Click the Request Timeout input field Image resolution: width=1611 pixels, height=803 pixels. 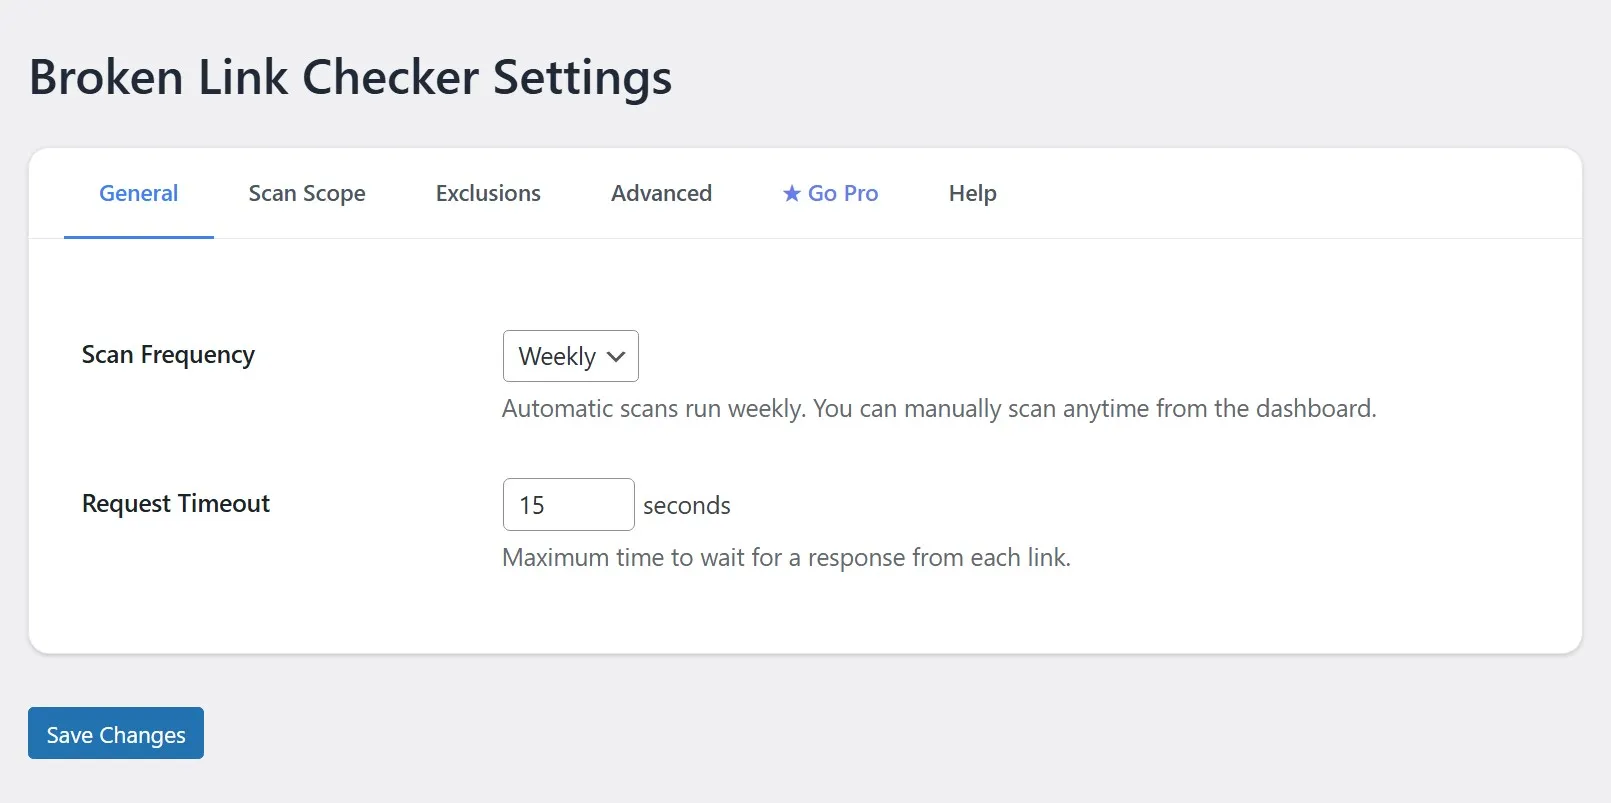click(568, 504)
